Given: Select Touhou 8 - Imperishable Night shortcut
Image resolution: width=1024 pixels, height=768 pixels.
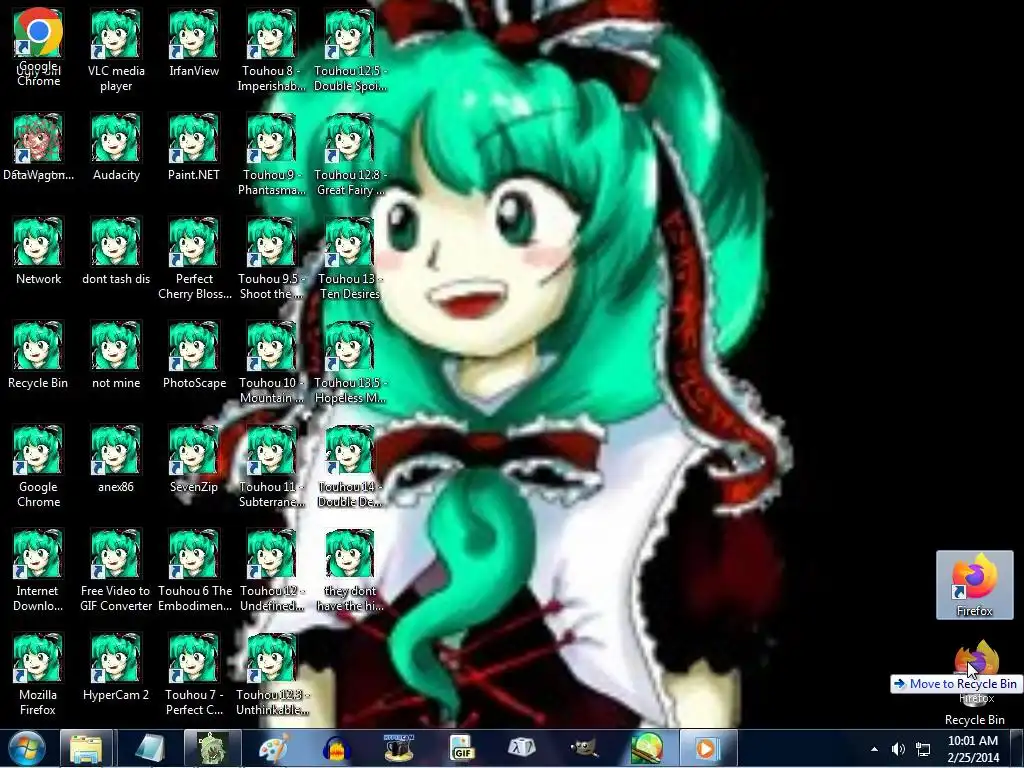Looking at the screenshot, I should (271, 51).
